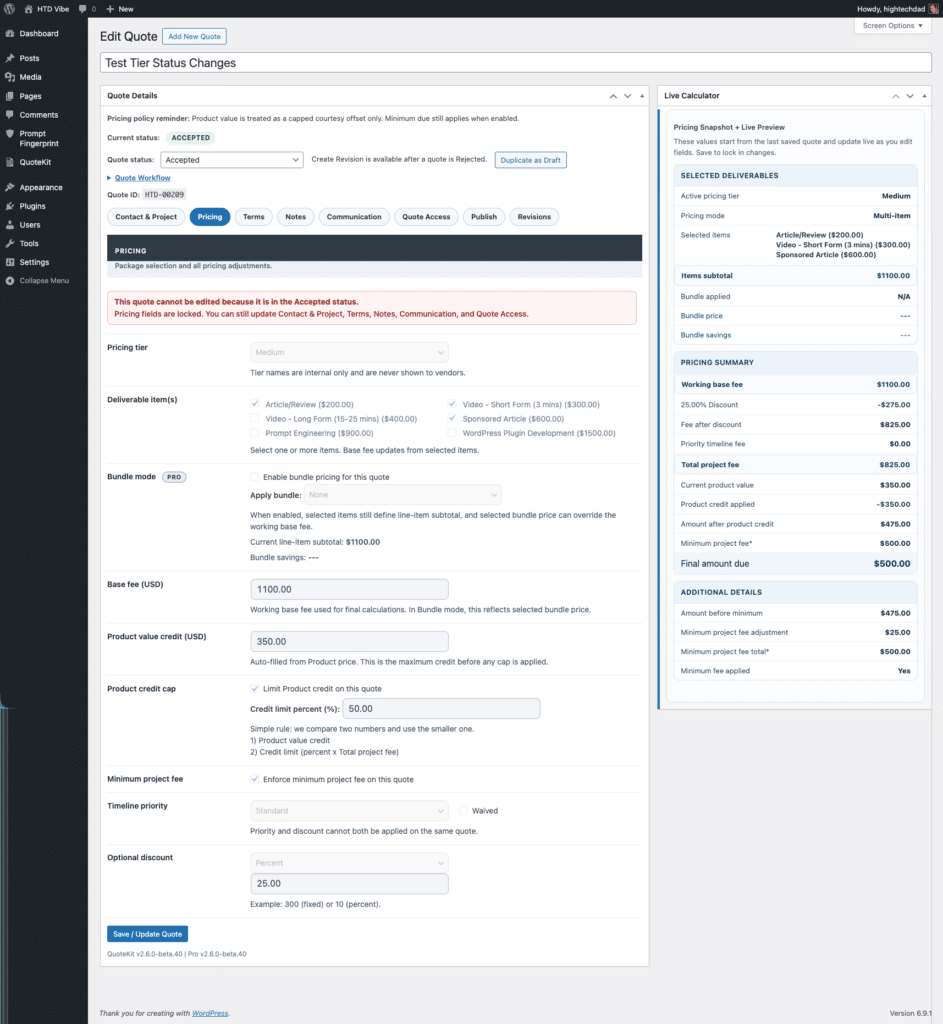
Task: Click the Collapse Menu arrow icon
Action: click(x=10, y=281)
